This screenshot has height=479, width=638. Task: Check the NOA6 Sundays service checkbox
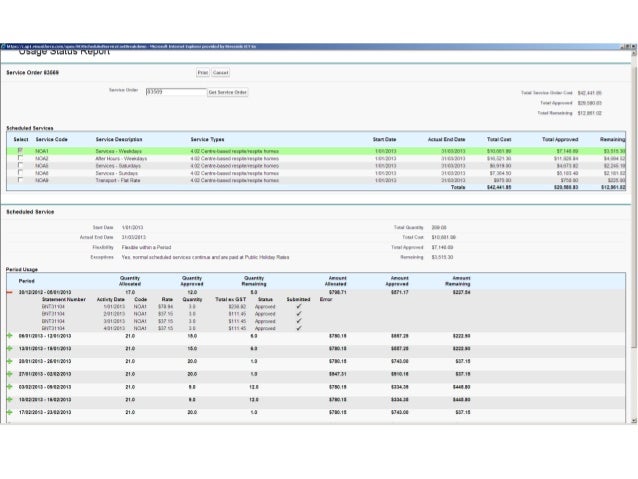[21, 172]
